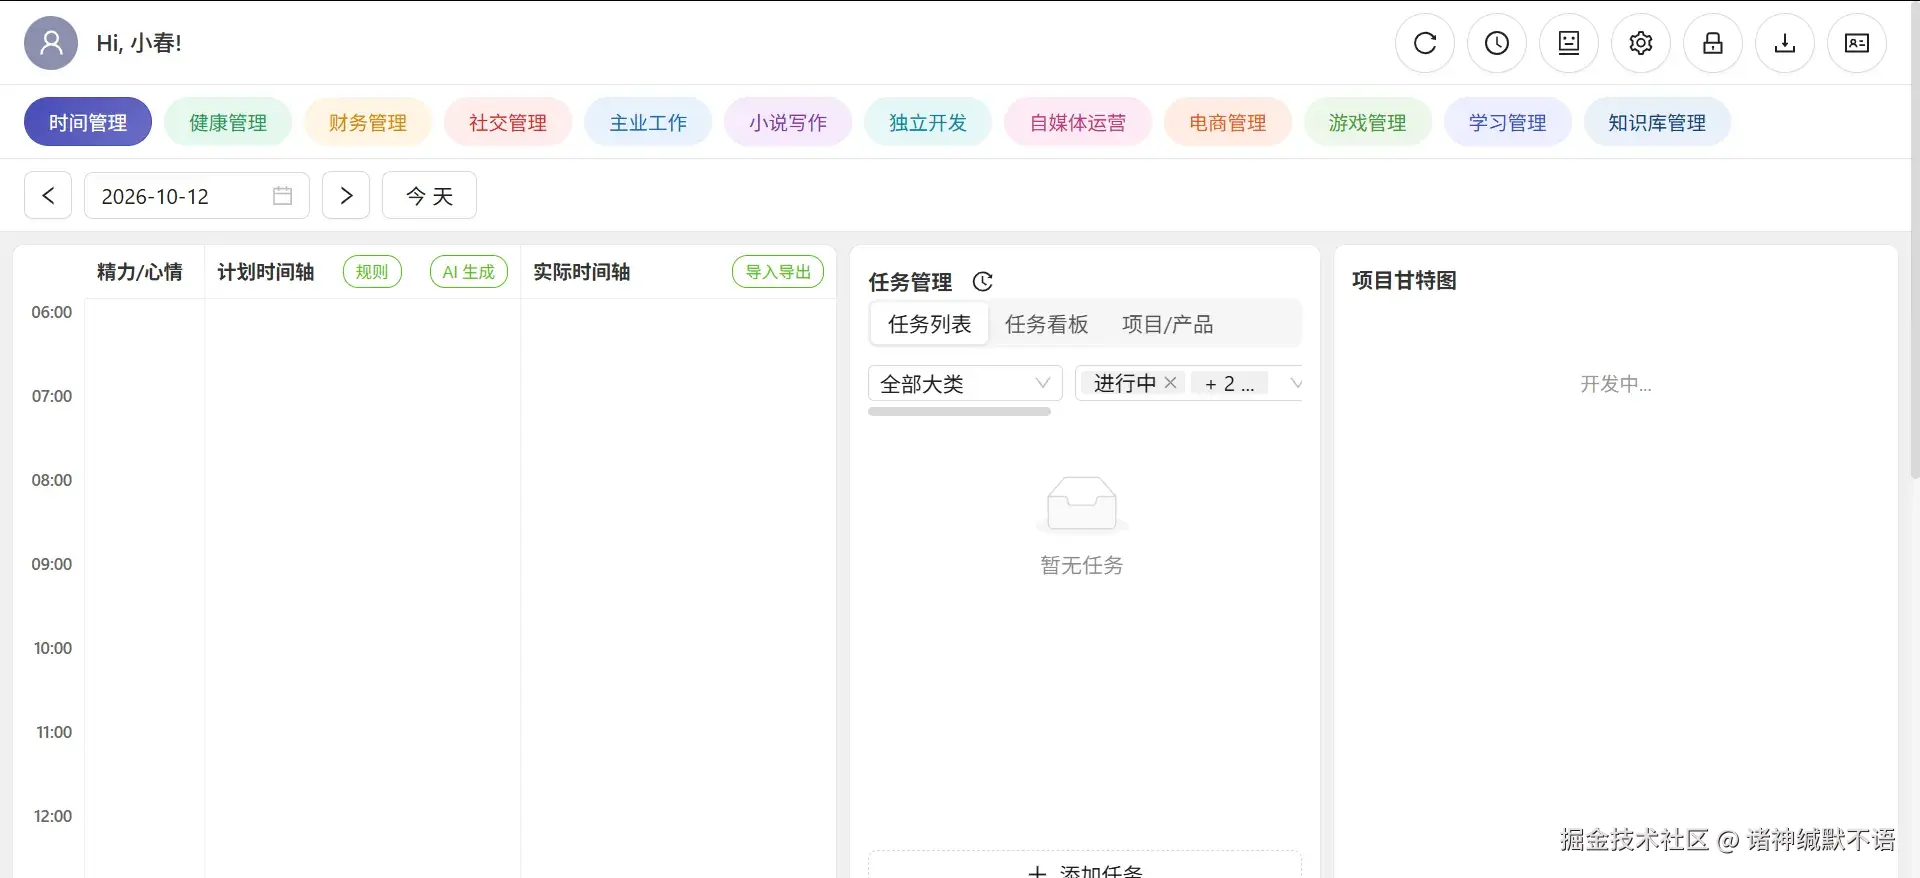Open the 电商管理 module
Screen dimensions: 1920x878
pos(1228,122)
